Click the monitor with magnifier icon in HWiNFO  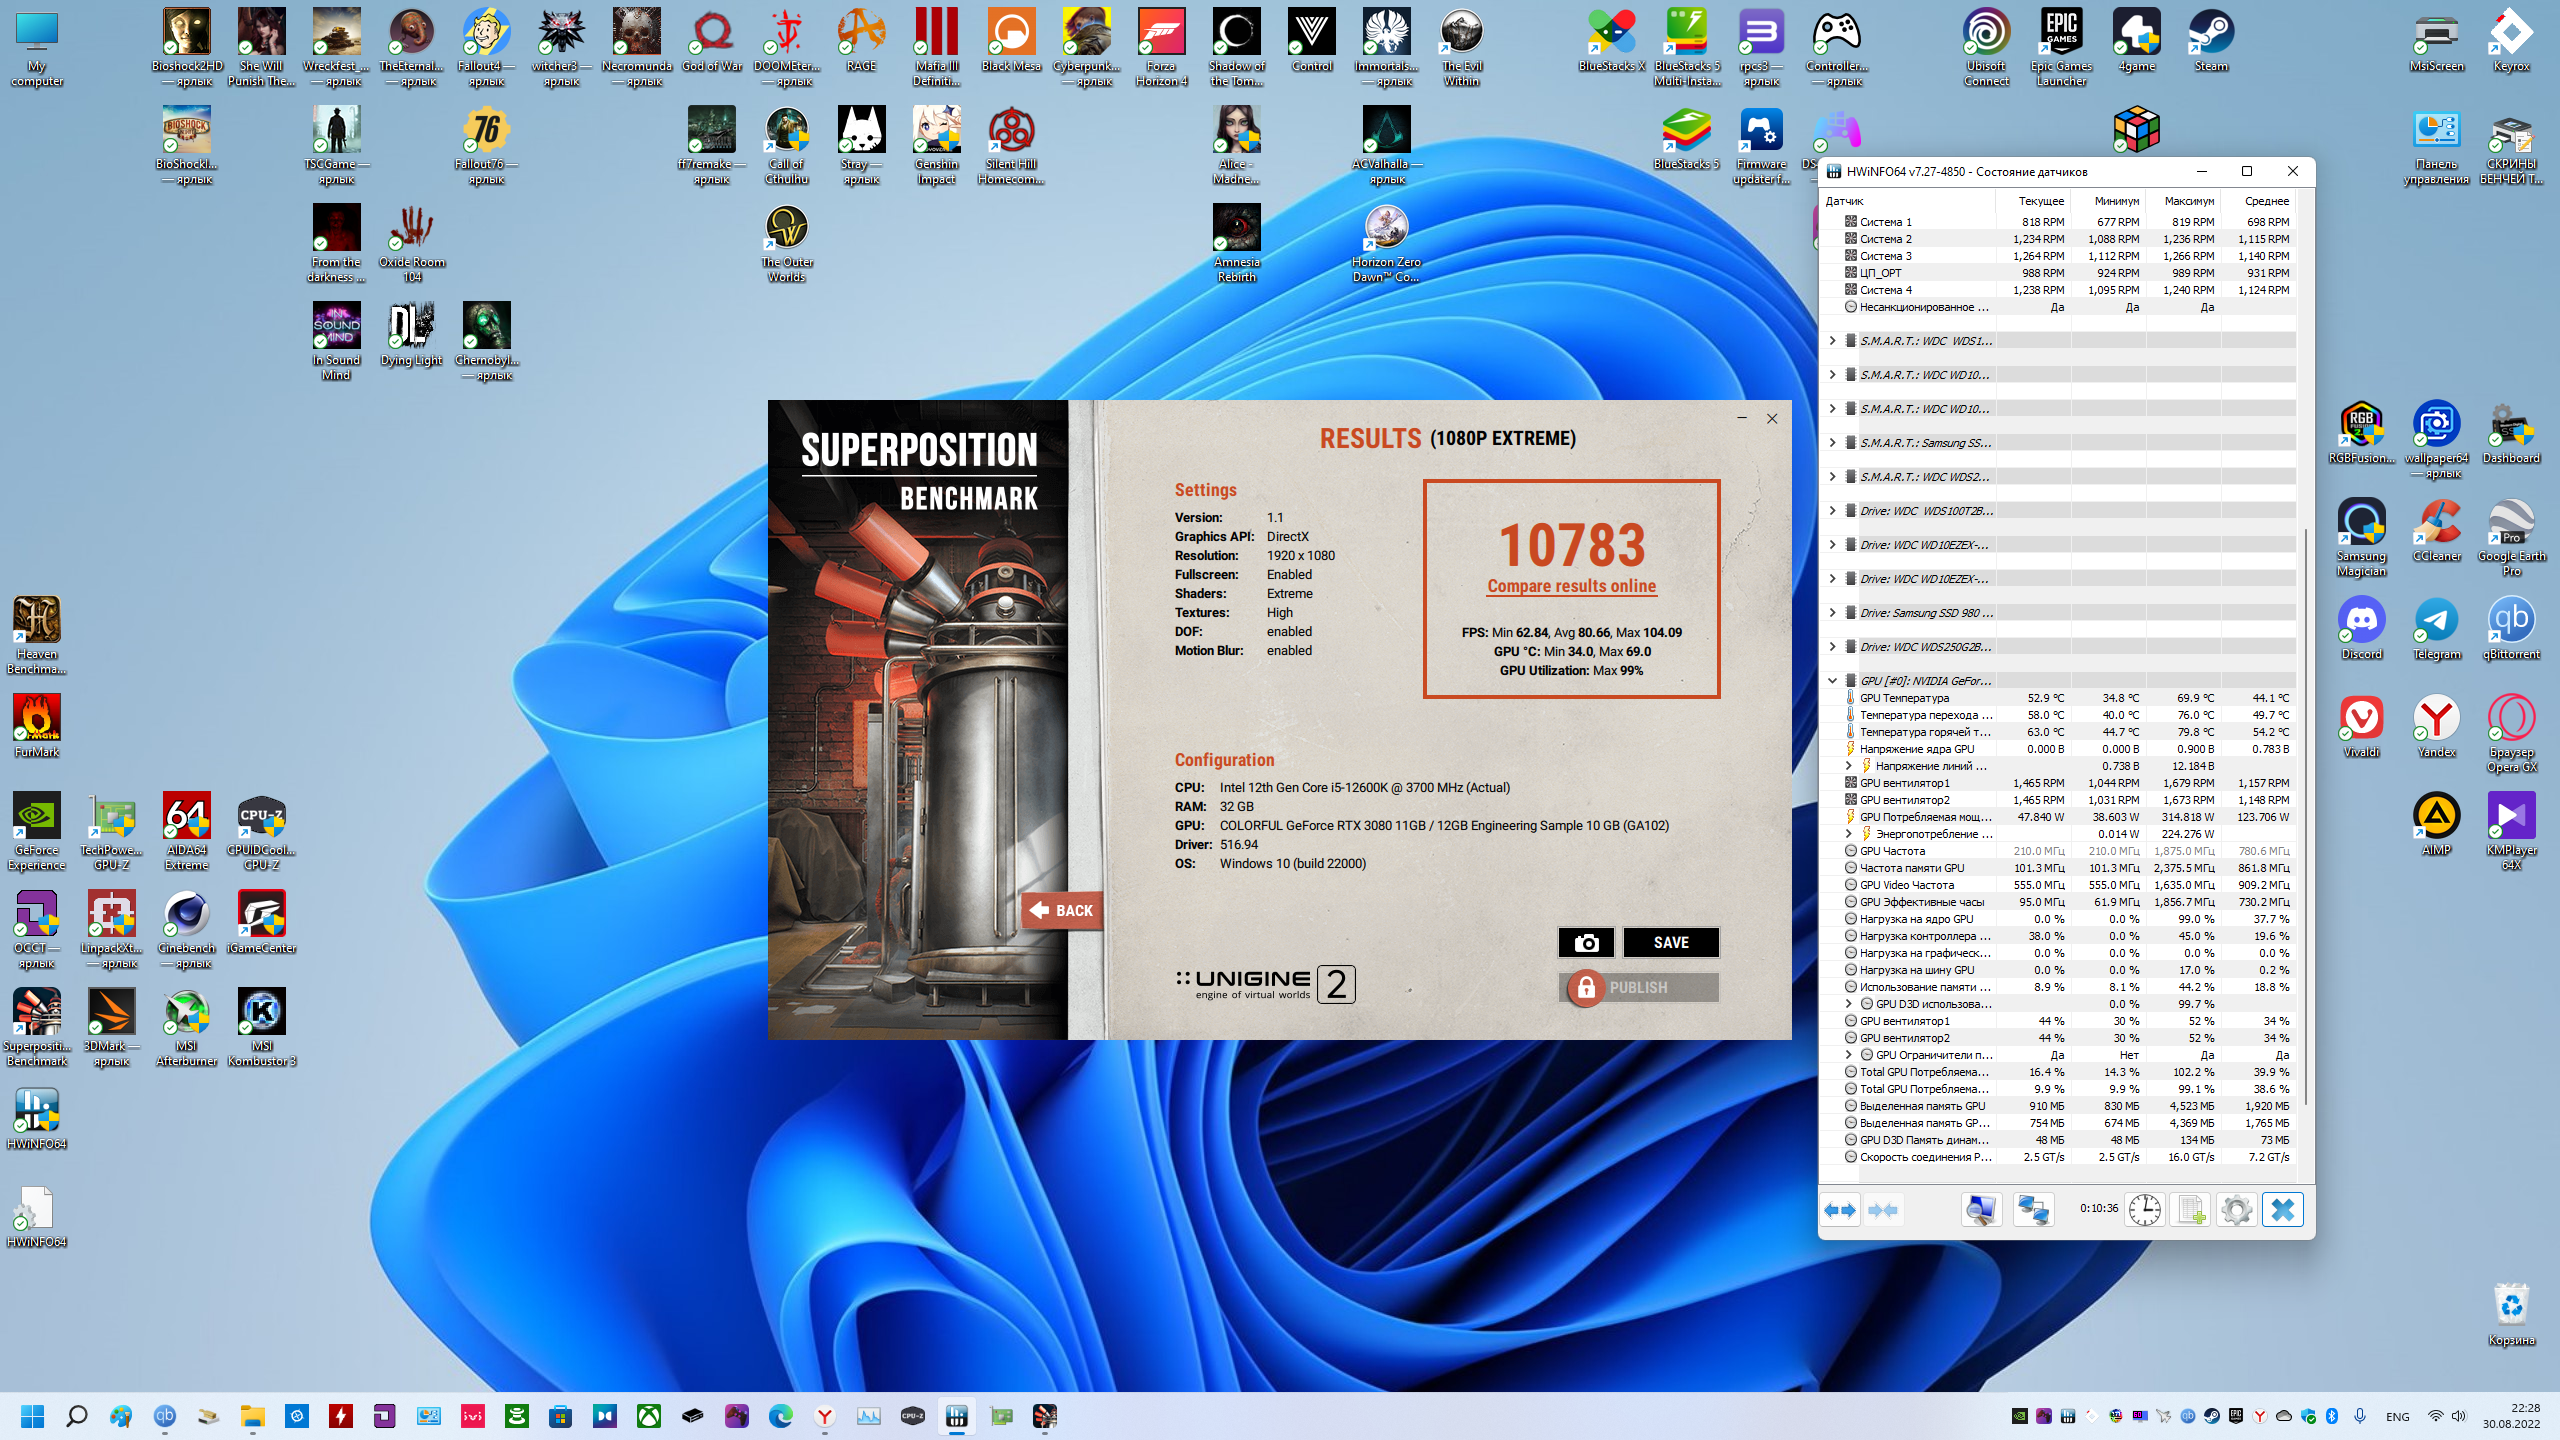click(1981, 1210)
